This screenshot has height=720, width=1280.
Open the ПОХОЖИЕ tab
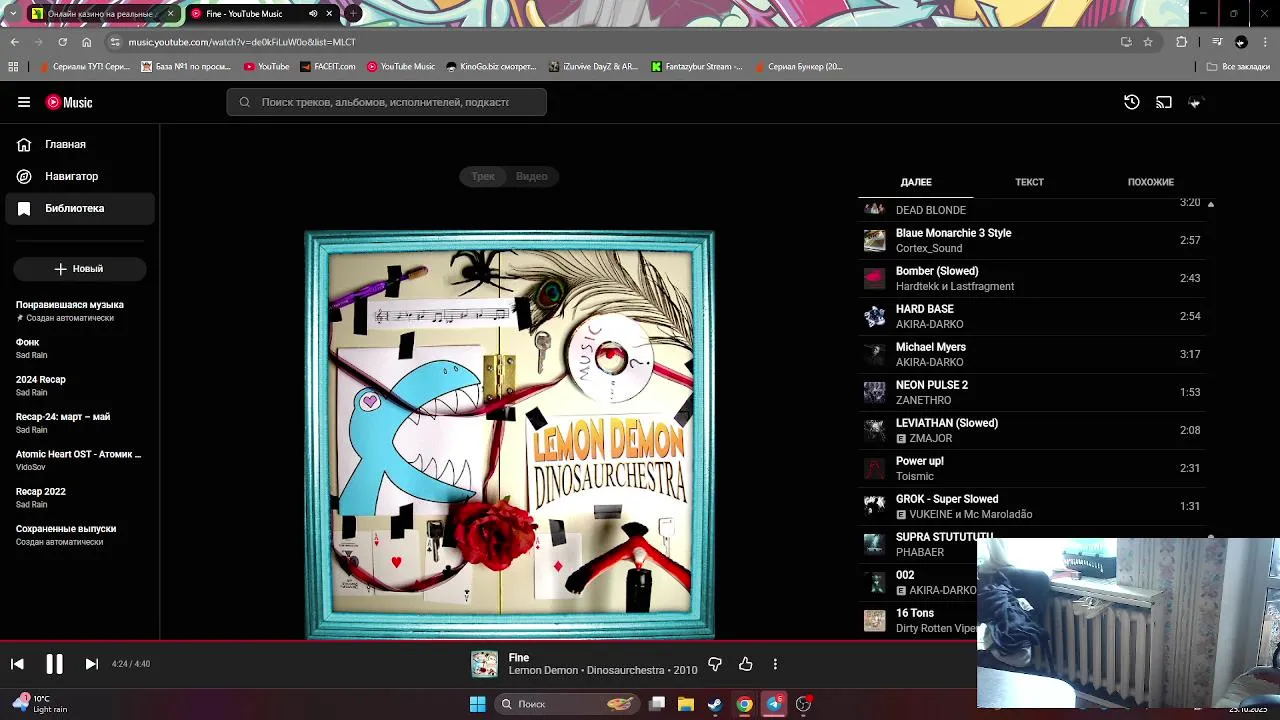point(1150,182)
